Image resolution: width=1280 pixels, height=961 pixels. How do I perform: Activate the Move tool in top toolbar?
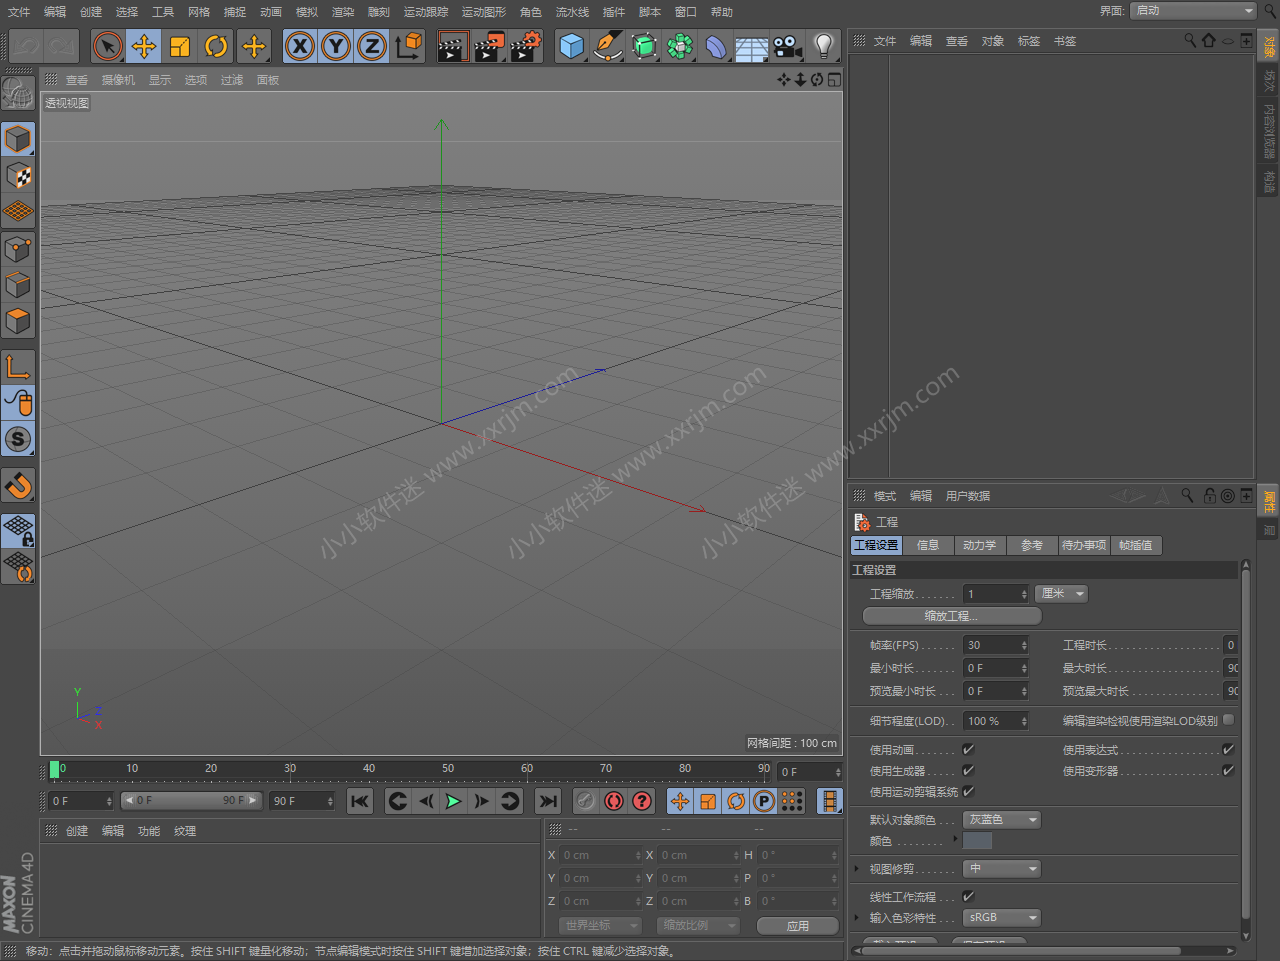coord(144,46)
